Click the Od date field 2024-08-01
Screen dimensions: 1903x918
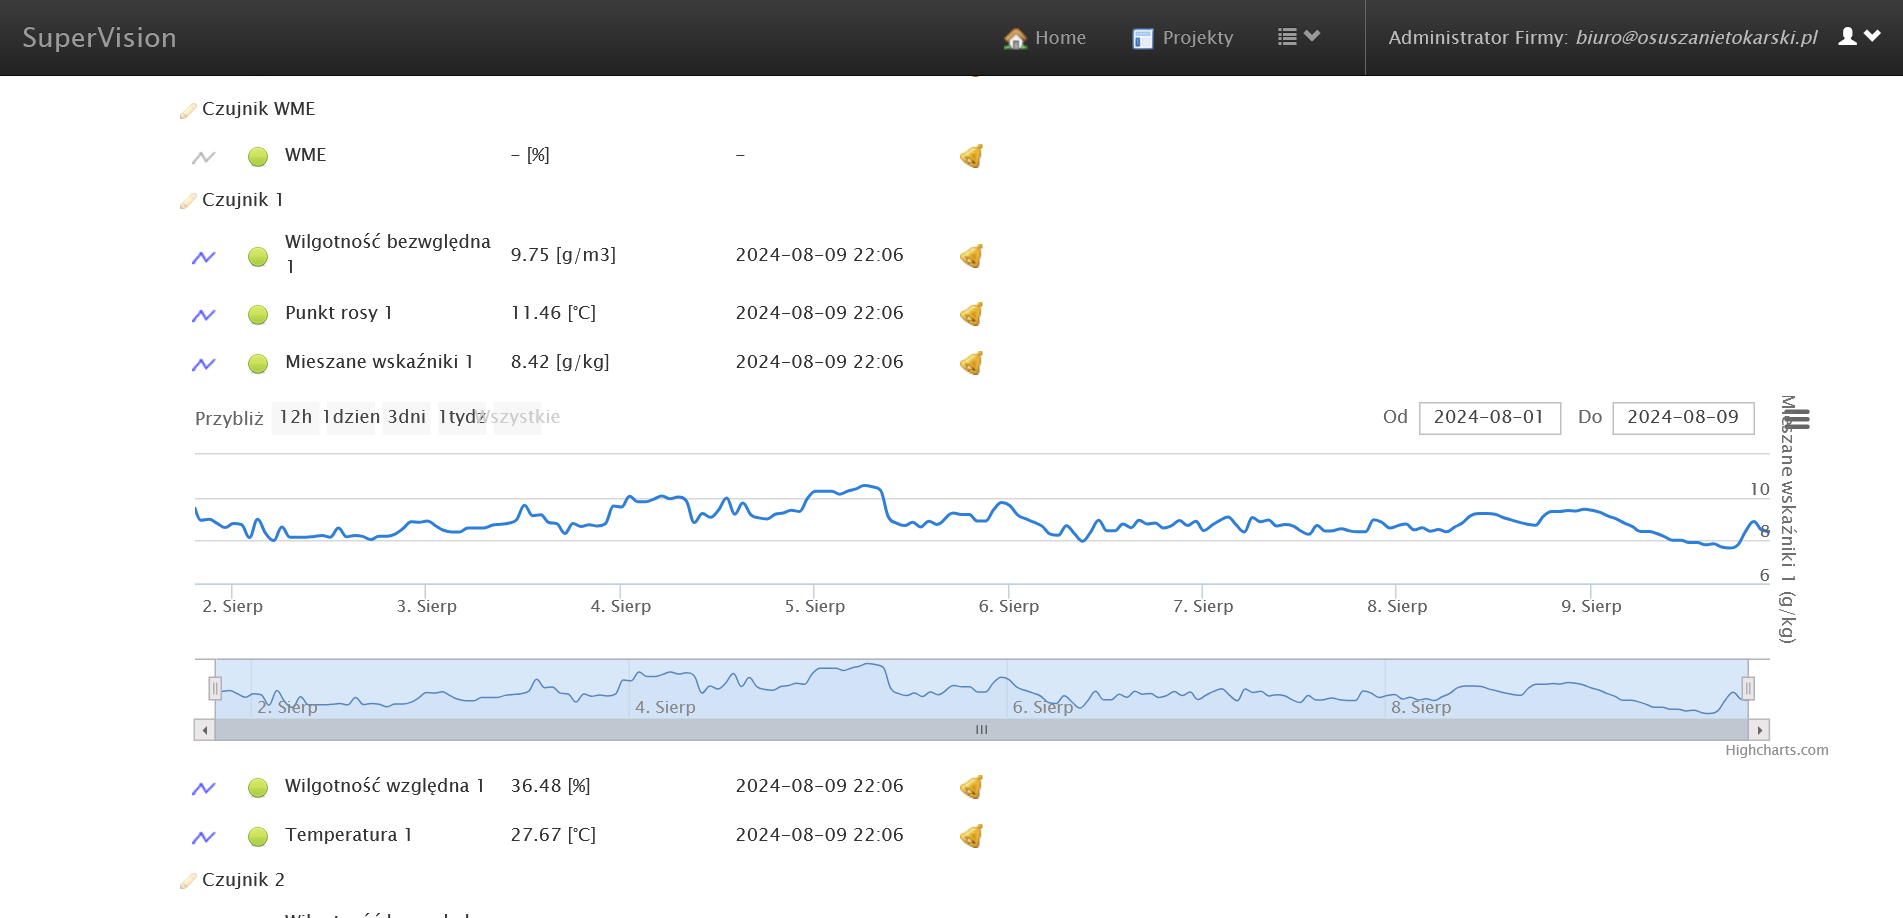[x=1489, y=417]
